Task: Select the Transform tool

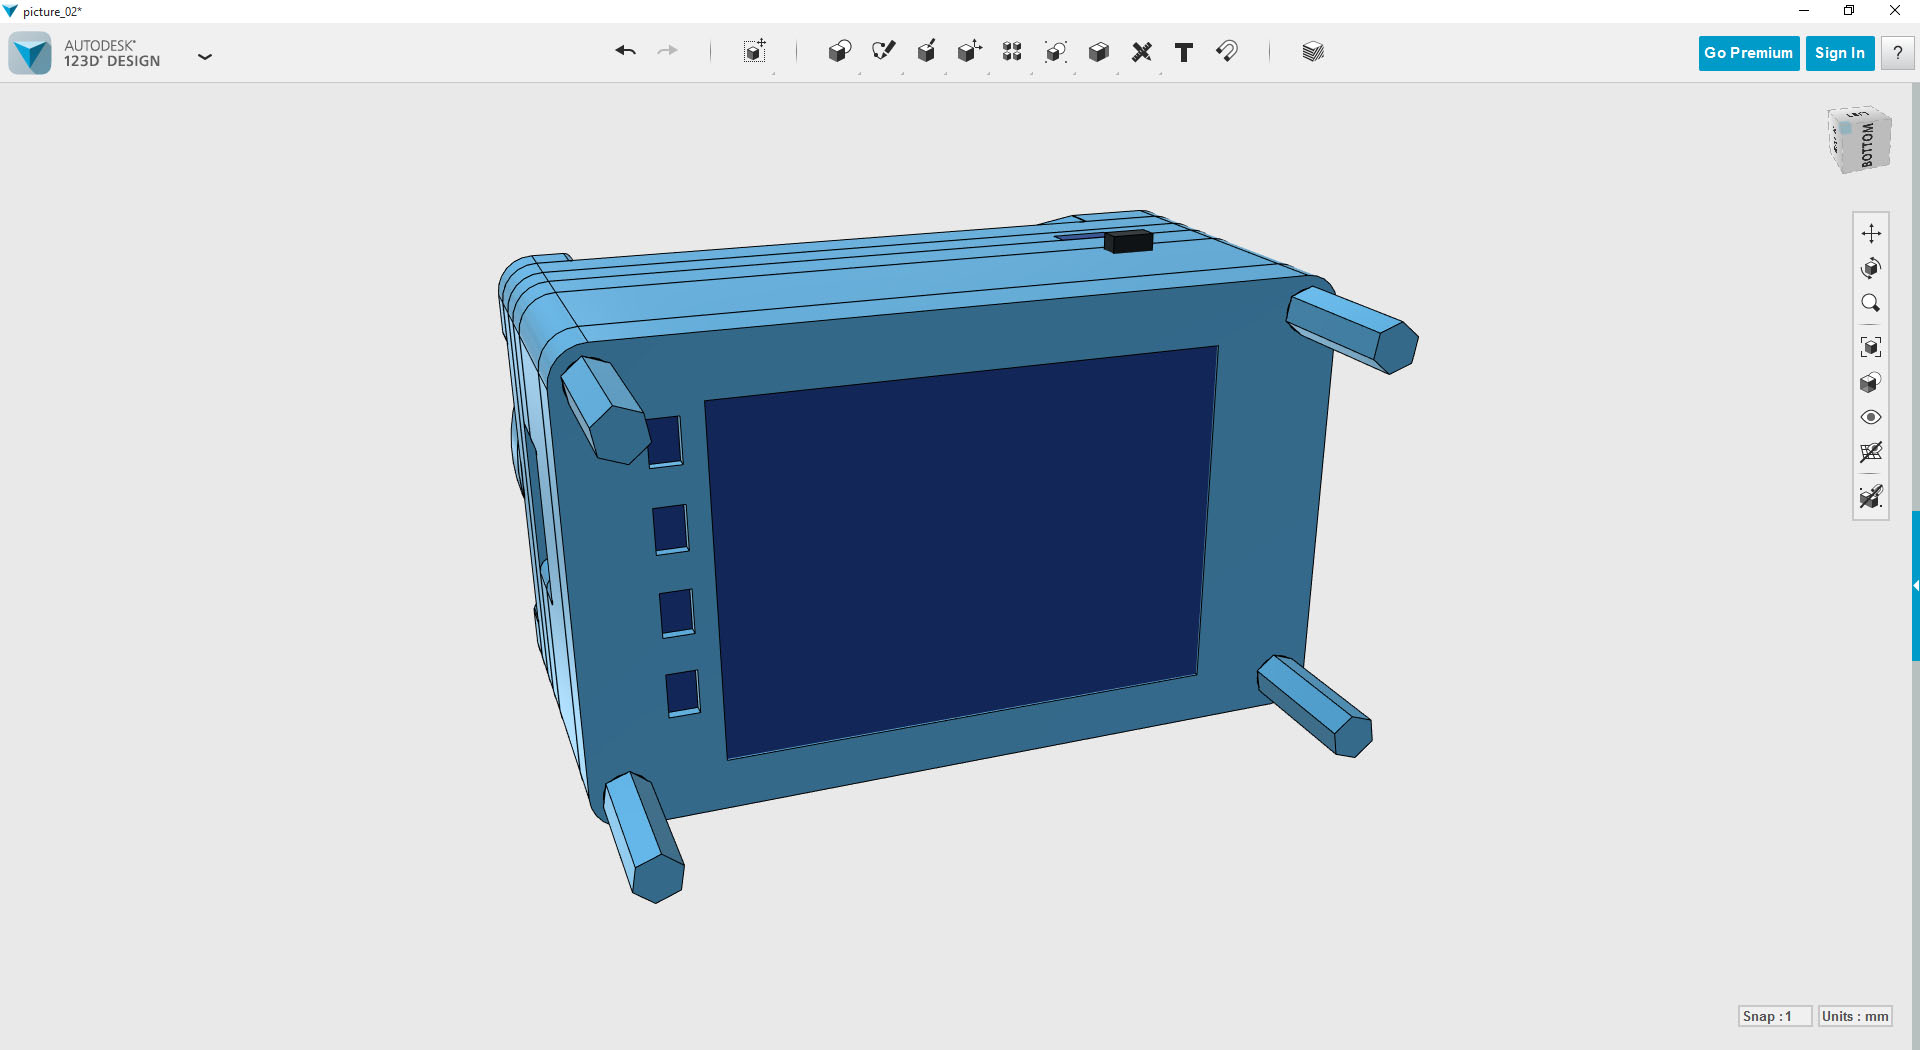Action: [755, 52]
